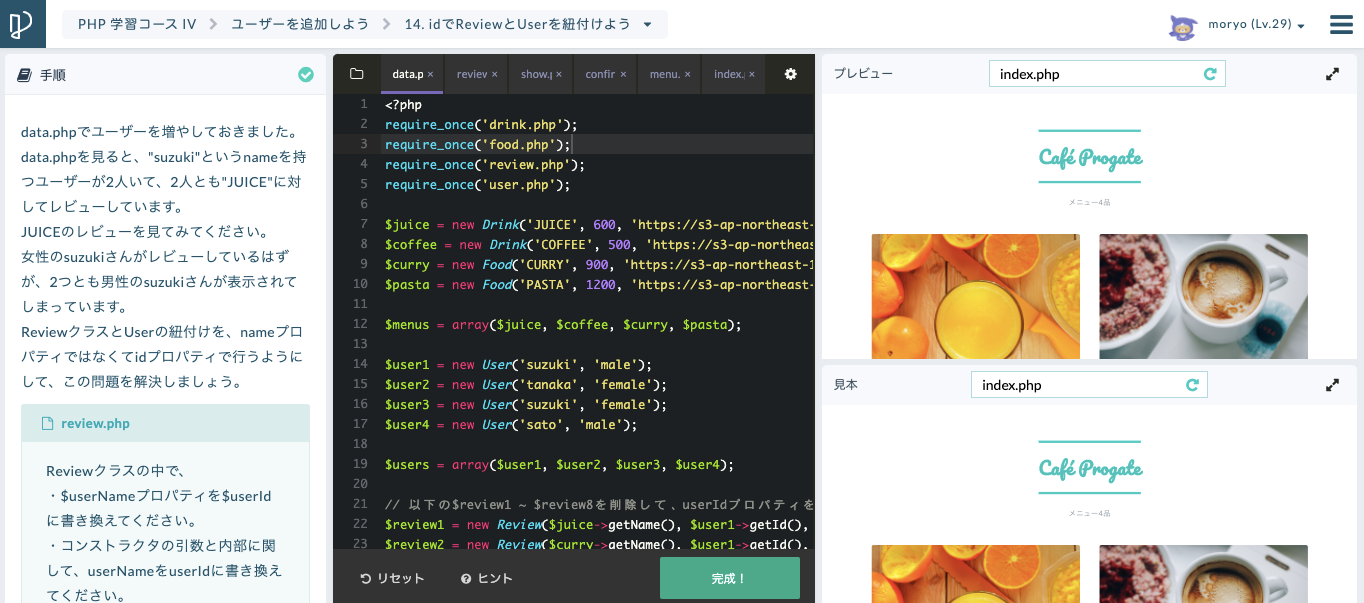Image resolution: width=1364 pixels, height=603 pixels.
Task: Go to PHP 学習コース IV breadcrumb
Action: point(136,24)
